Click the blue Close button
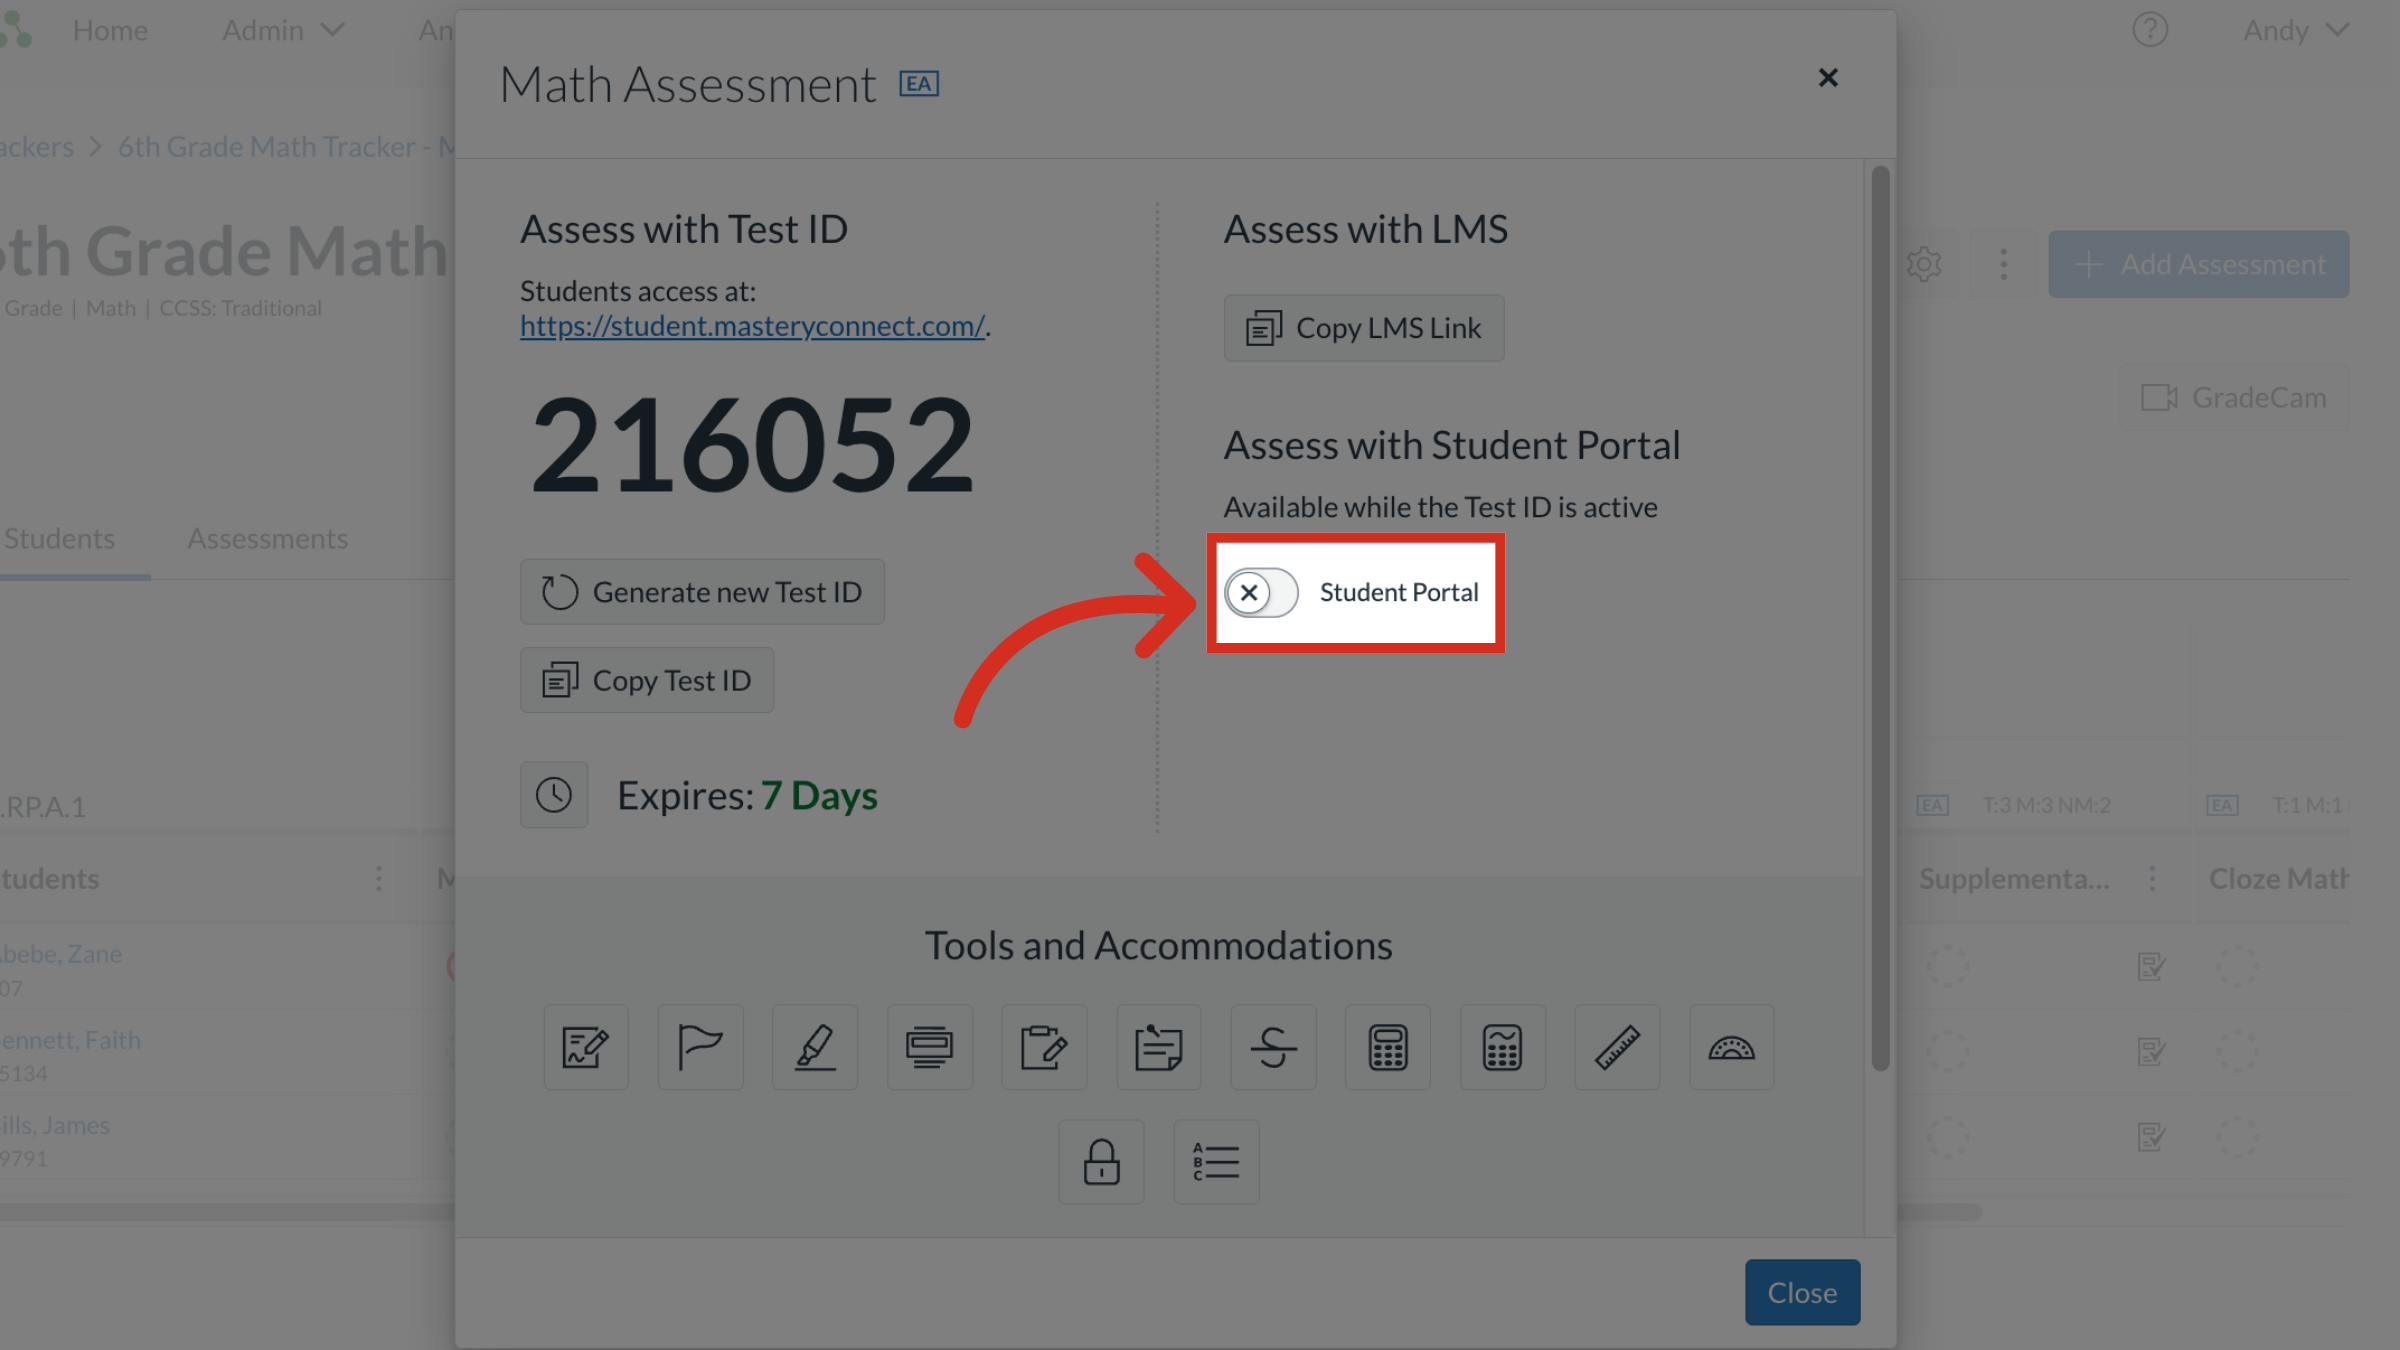The image size is (2400, 1350). coord(1802,1292)
